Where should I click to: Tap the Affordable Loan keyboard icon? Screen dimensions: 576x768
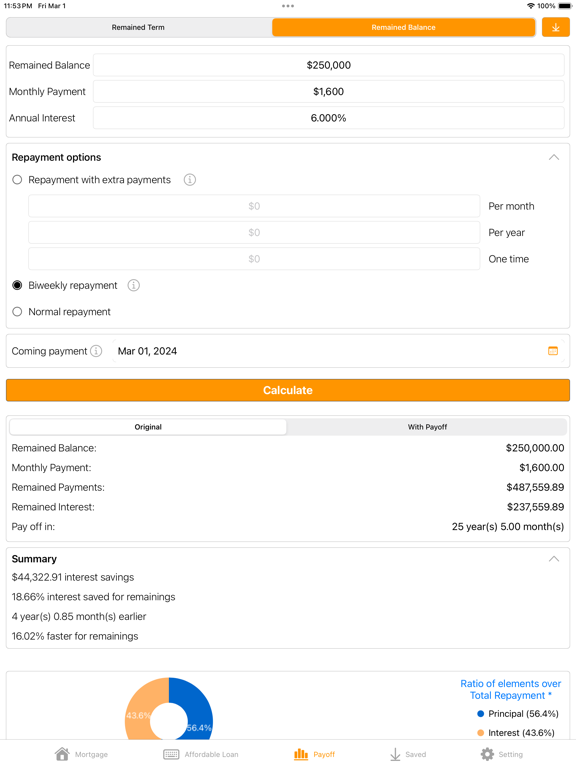pos(171,754)
